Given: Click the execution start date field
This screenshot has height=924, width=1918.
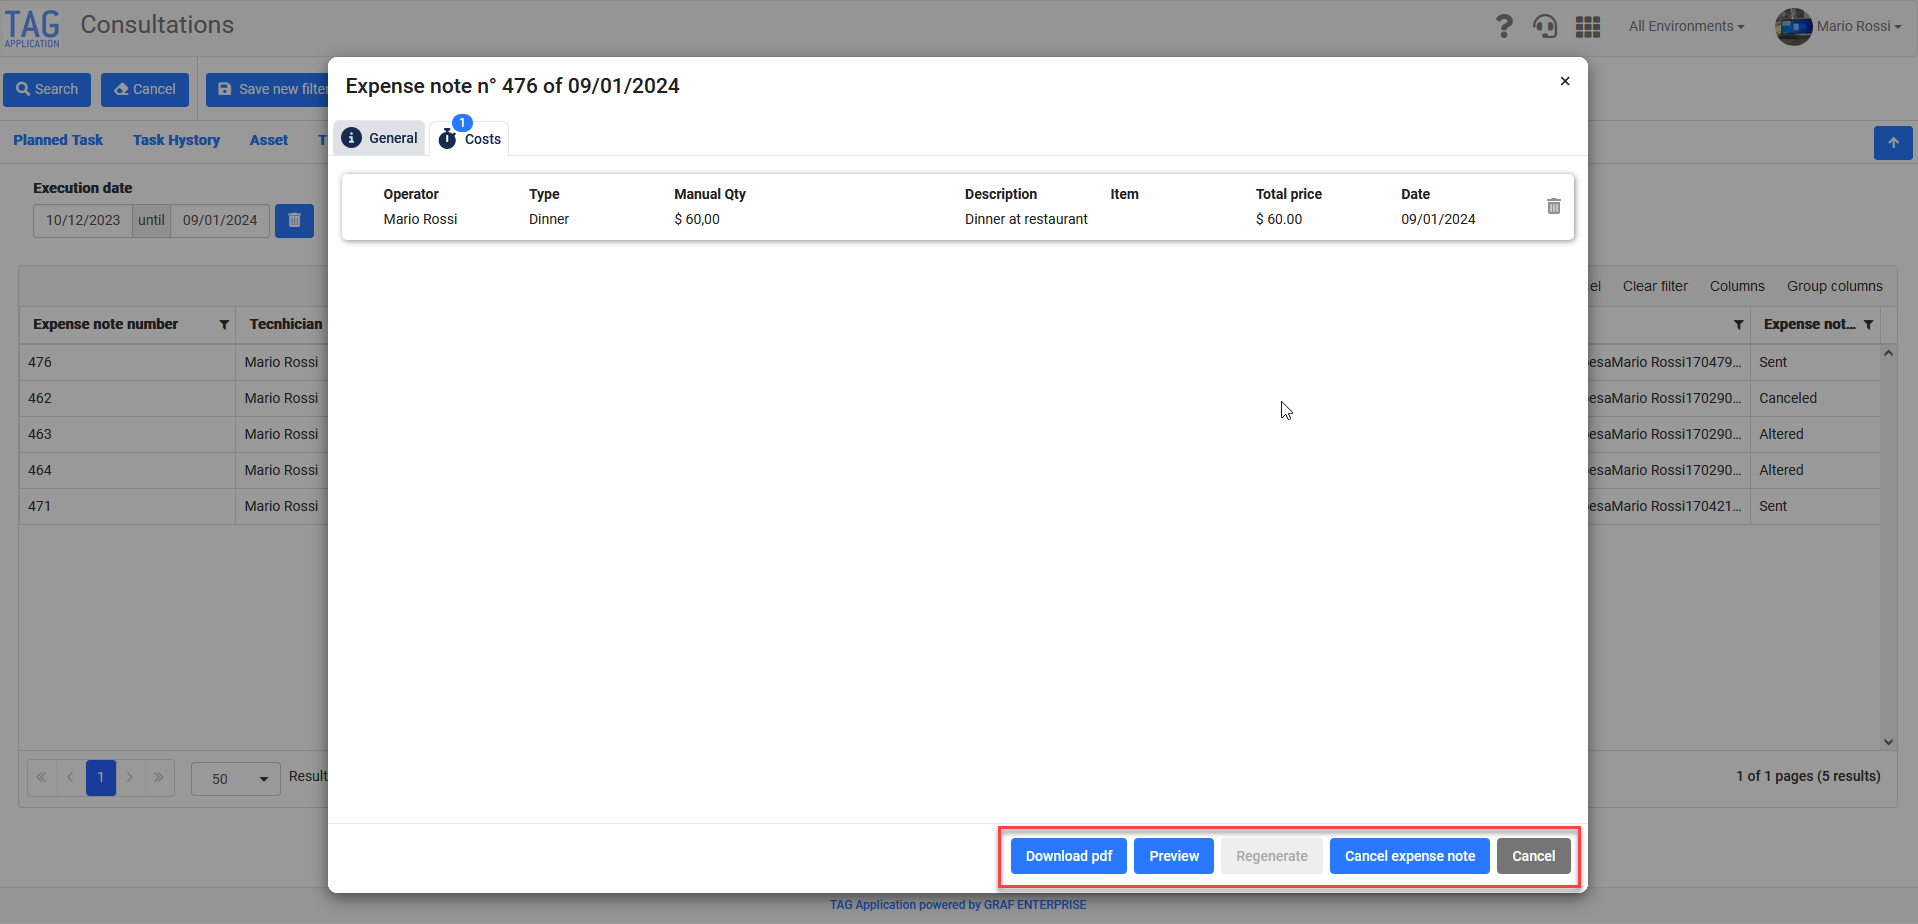Looking at the screenshot, I should pyautogui.click(x=83, y=220).
